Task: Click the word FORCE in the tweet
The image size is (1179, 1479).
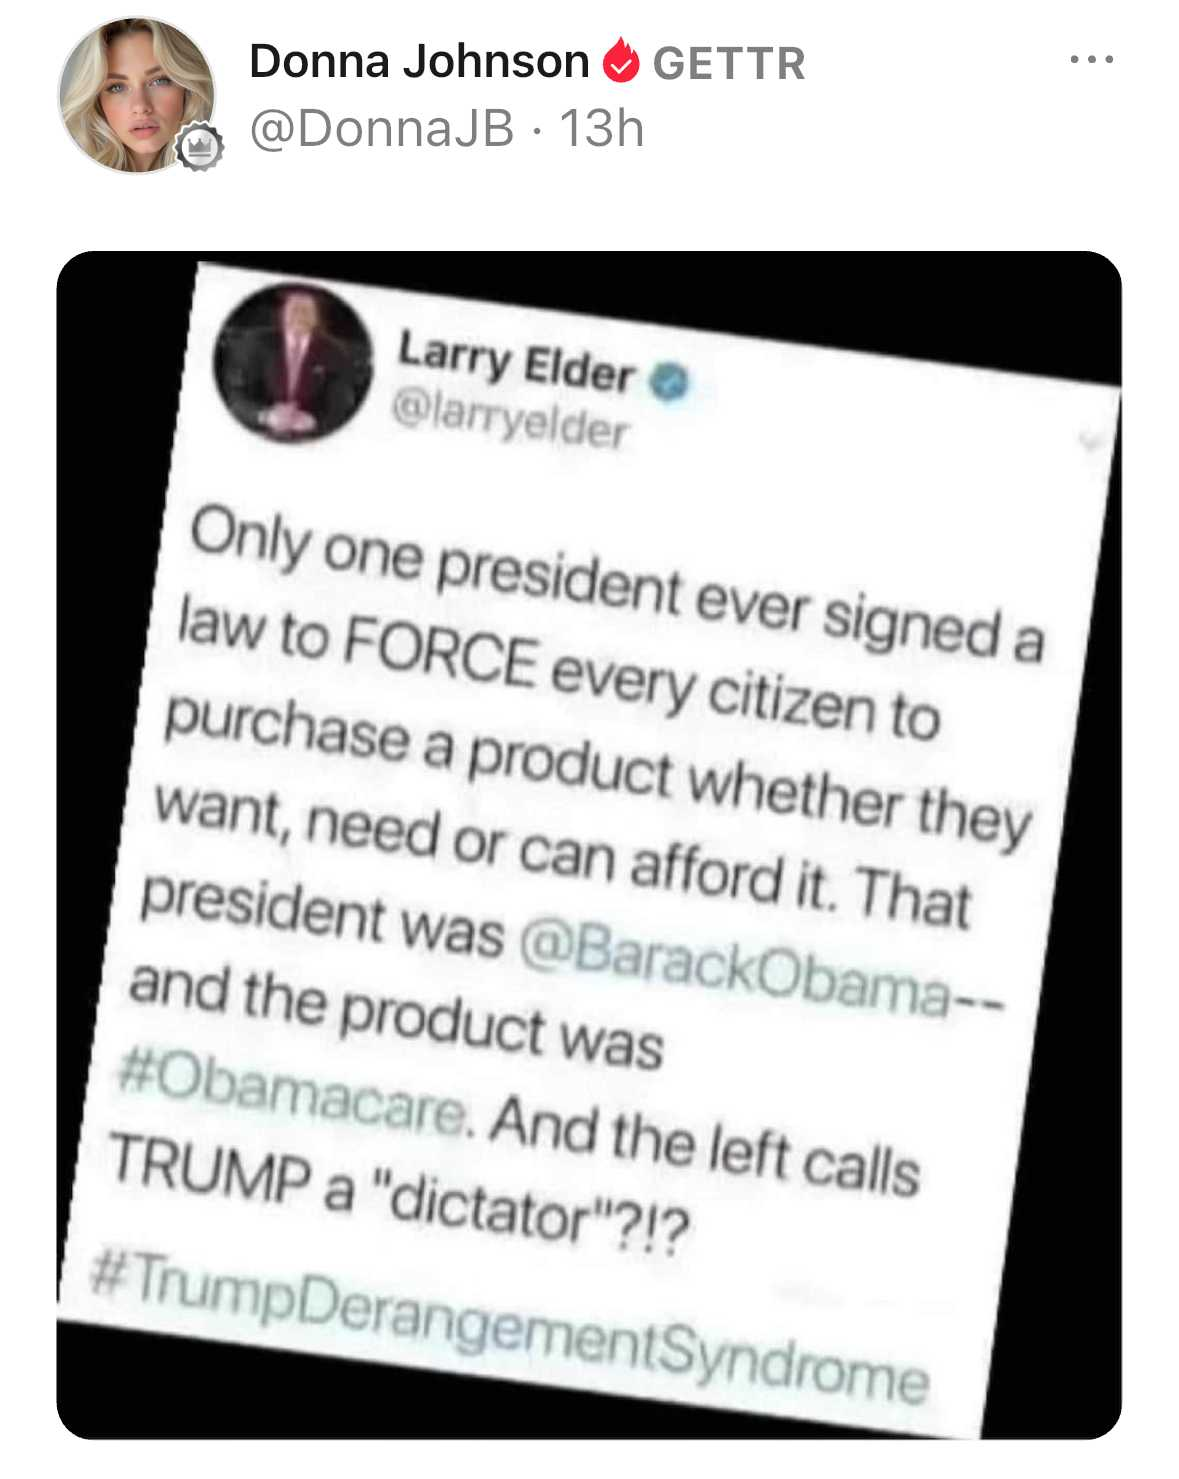Action: pos(441,648)
